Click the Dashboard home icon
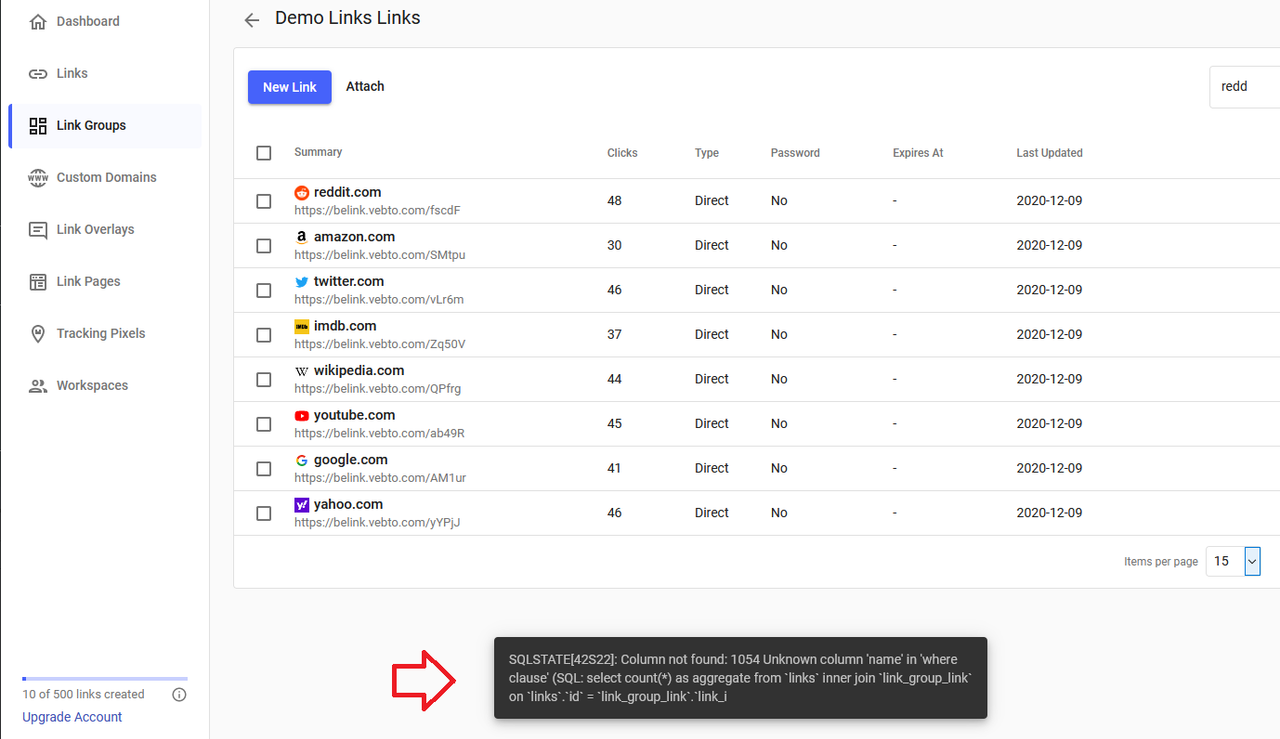This screenshot has width=1280, height=739. point(38,21)
